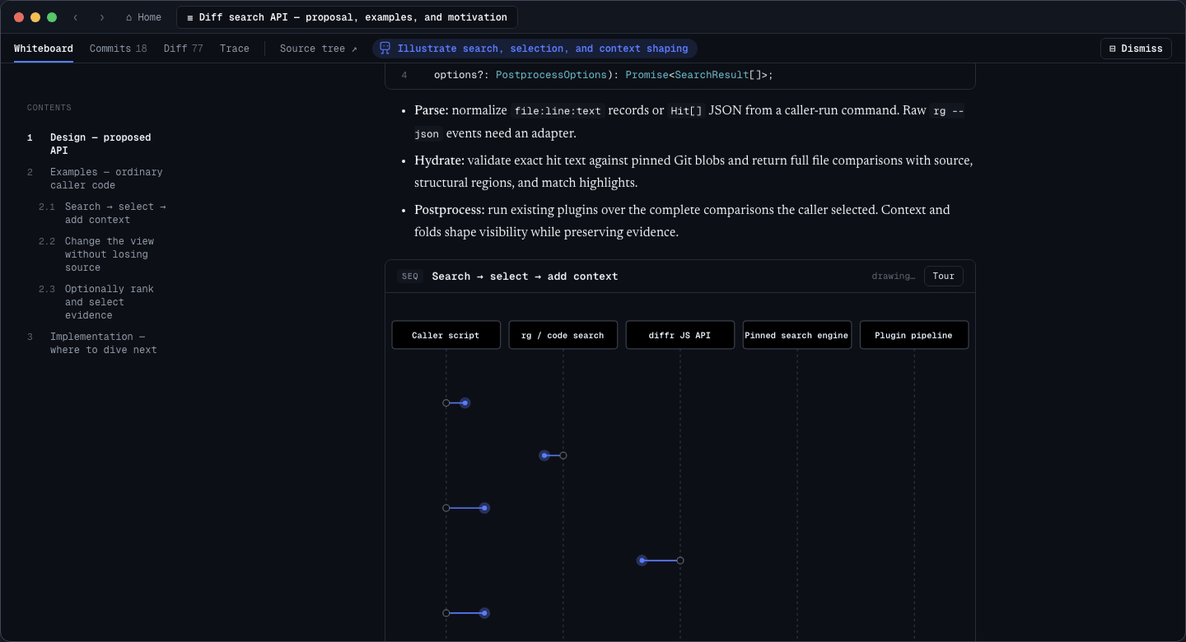Click the CONTENTS sidebar heading

pos(49,107)
